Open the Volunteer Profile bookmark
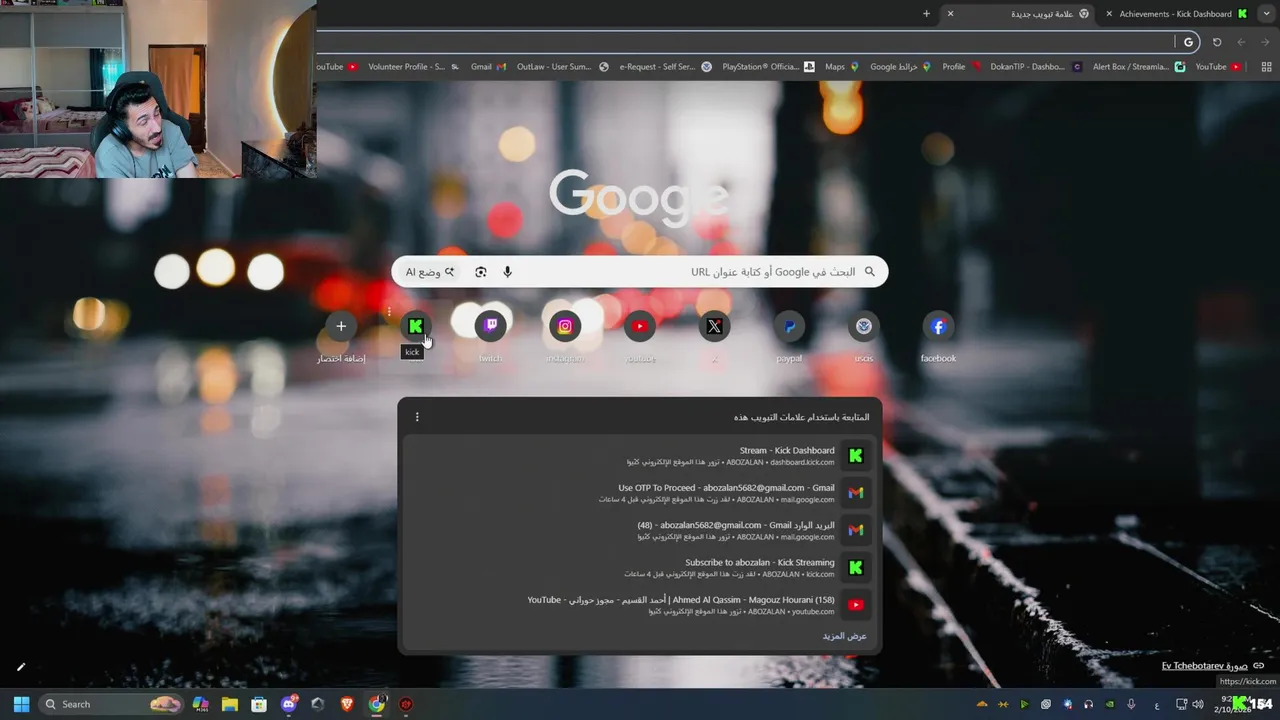Image resolution: width=1280 pixels, height=720 pixels. pyautogui.click(x=413, y=67)
